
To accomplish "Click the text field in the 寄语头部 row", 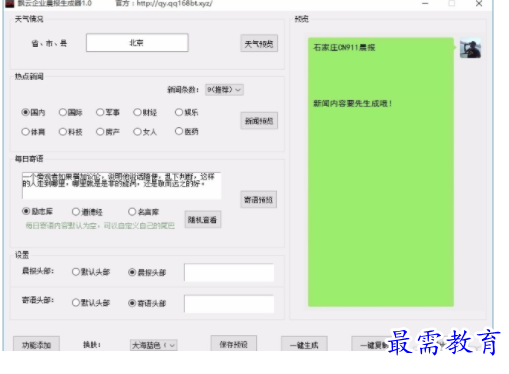I will point(229,304).
